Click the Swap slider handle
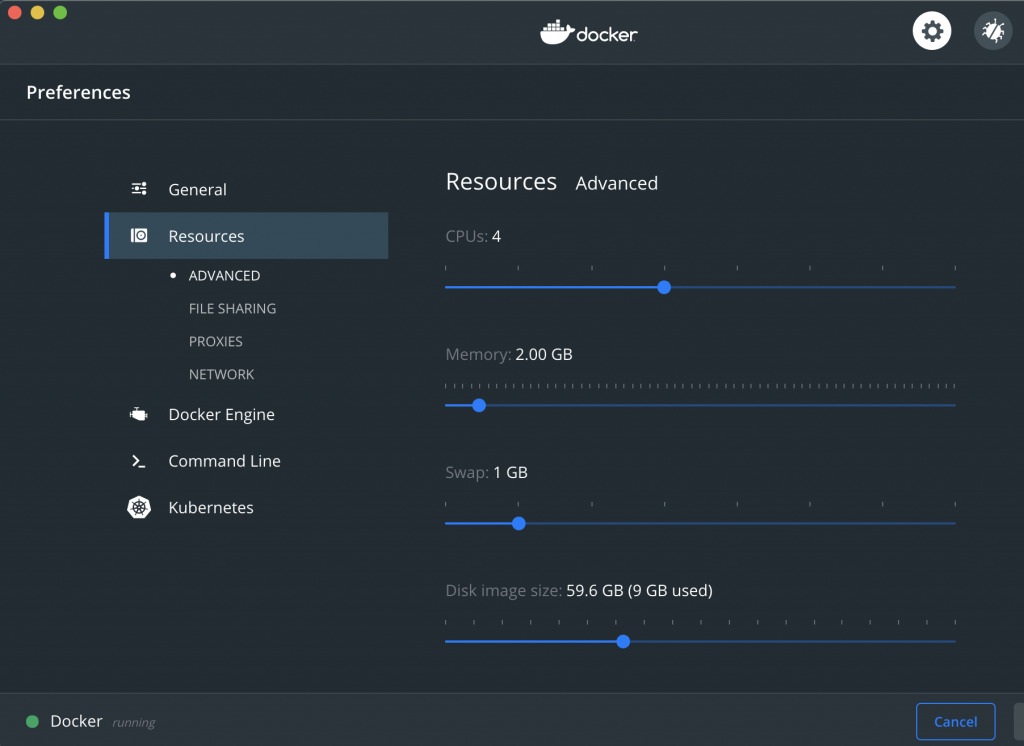 pos(519,524)
